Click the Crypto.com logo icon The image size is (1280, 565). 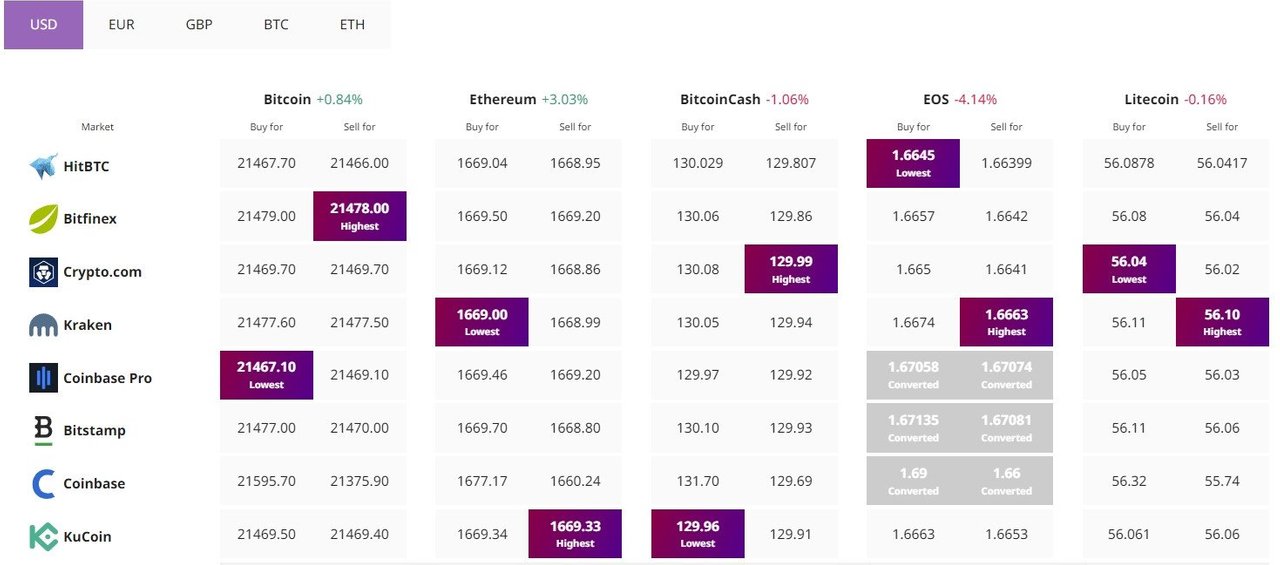(x=43, y=272)
